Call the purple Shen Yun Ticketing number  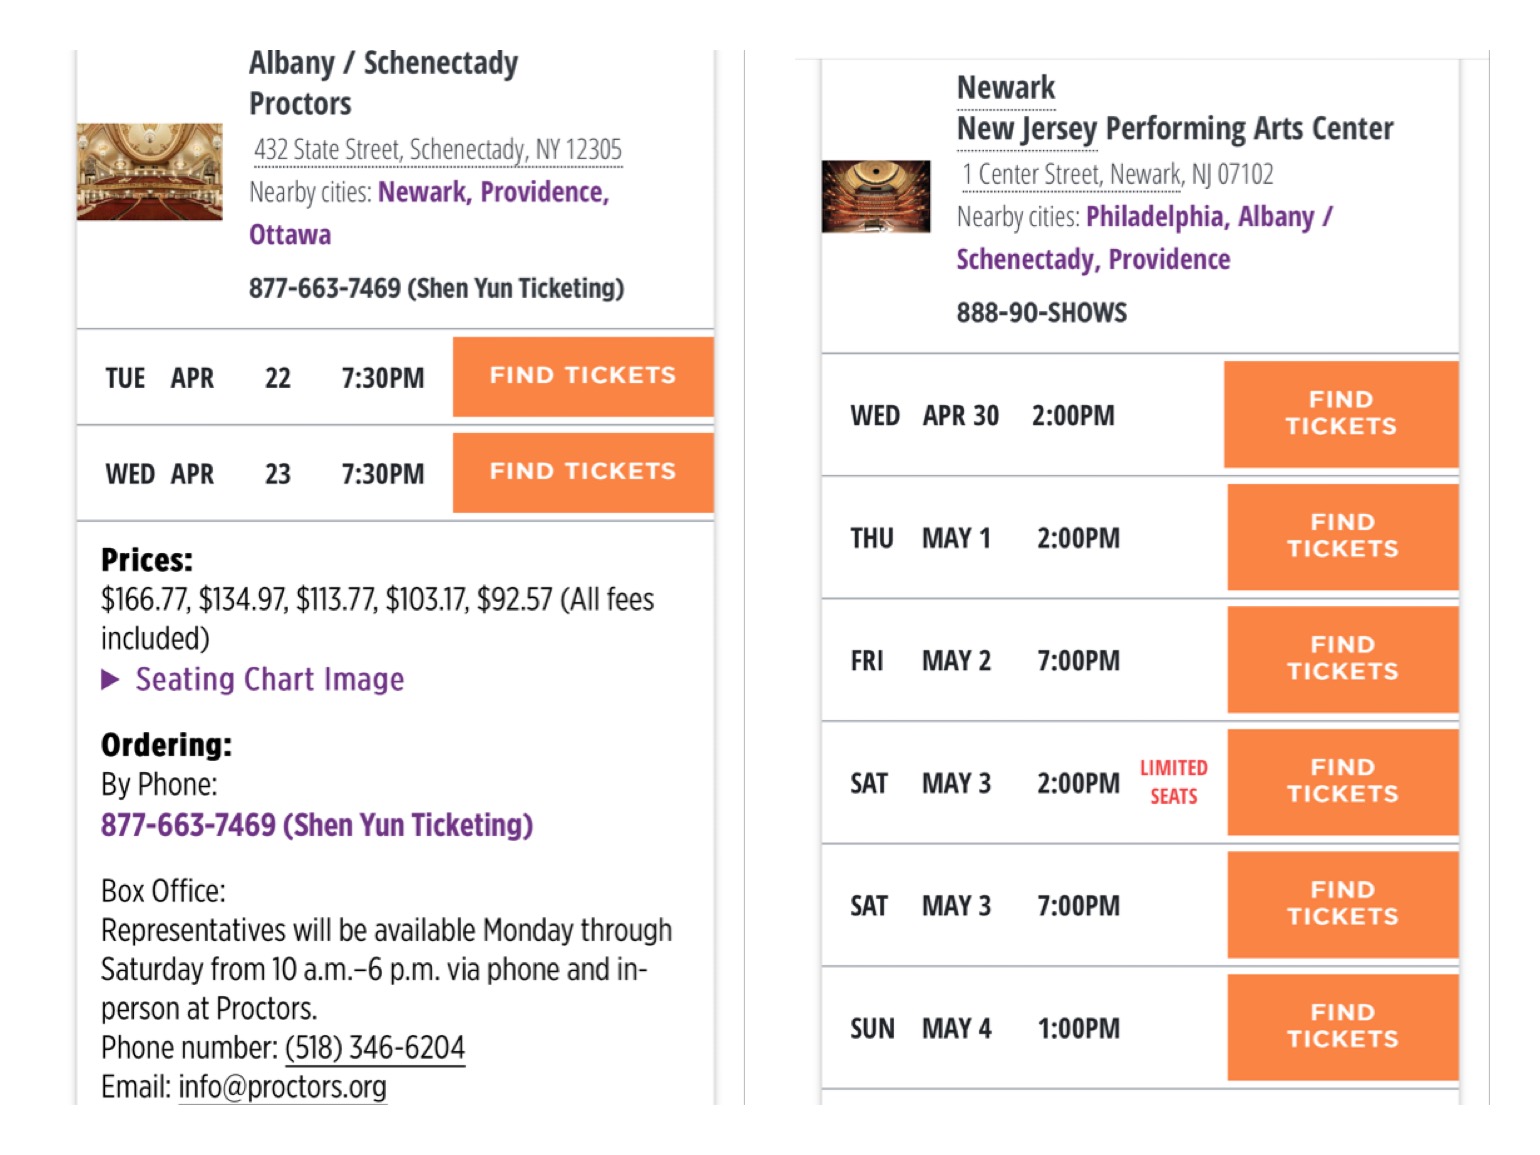[x=316, y=825]
